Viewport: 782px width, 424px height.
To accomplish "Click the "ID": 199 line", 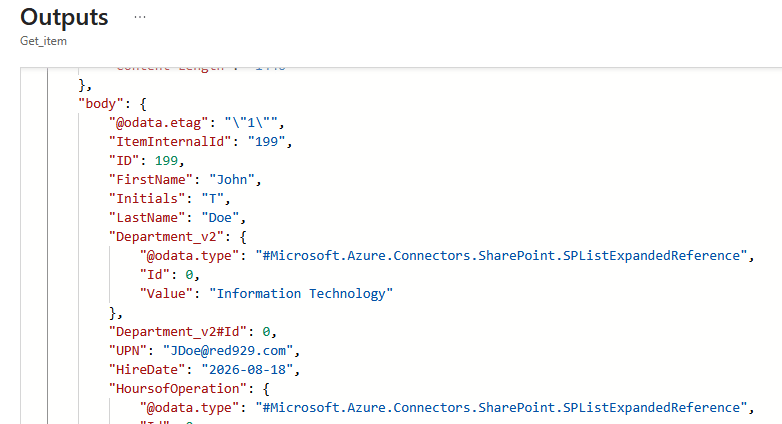I will (147, 161).
